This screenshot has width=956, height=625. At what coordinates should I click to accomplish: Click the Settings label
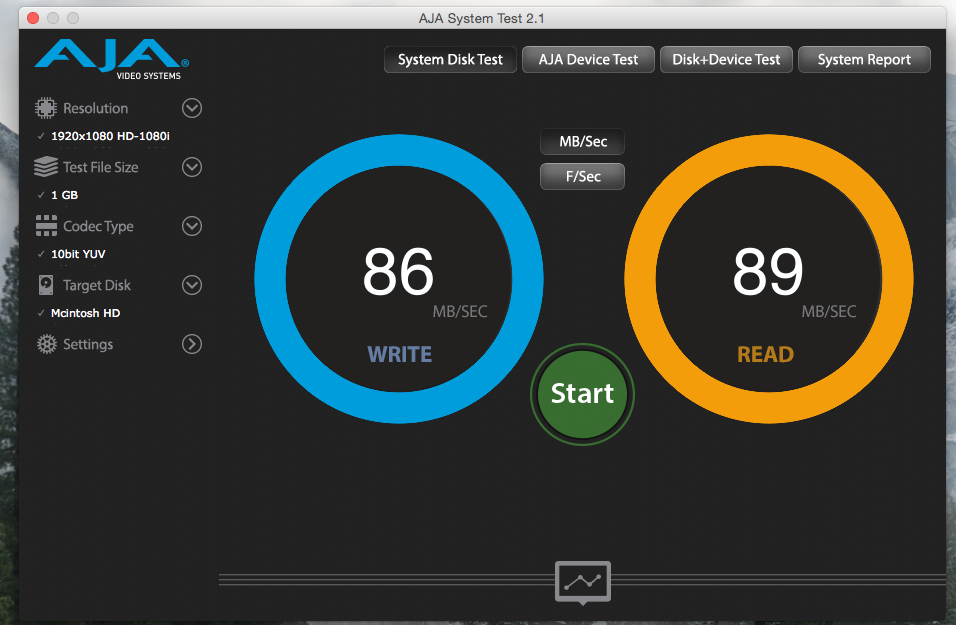(88, 345)
